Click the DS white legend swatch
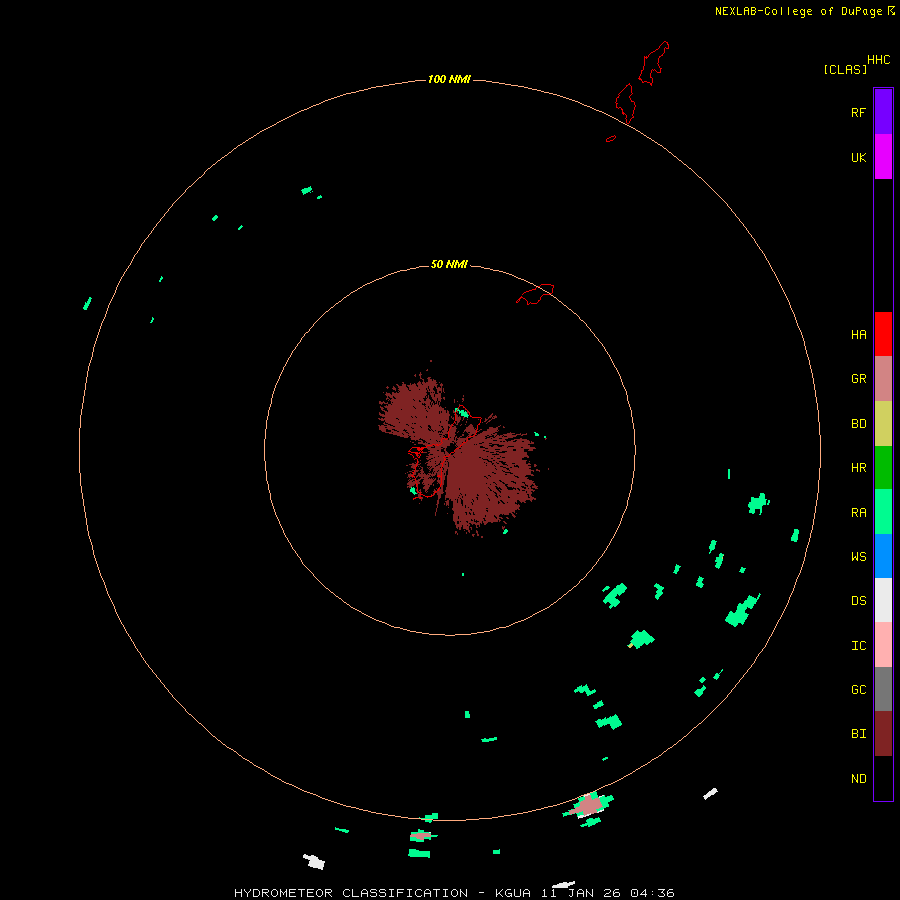900x900 pixels. [883, 600]
